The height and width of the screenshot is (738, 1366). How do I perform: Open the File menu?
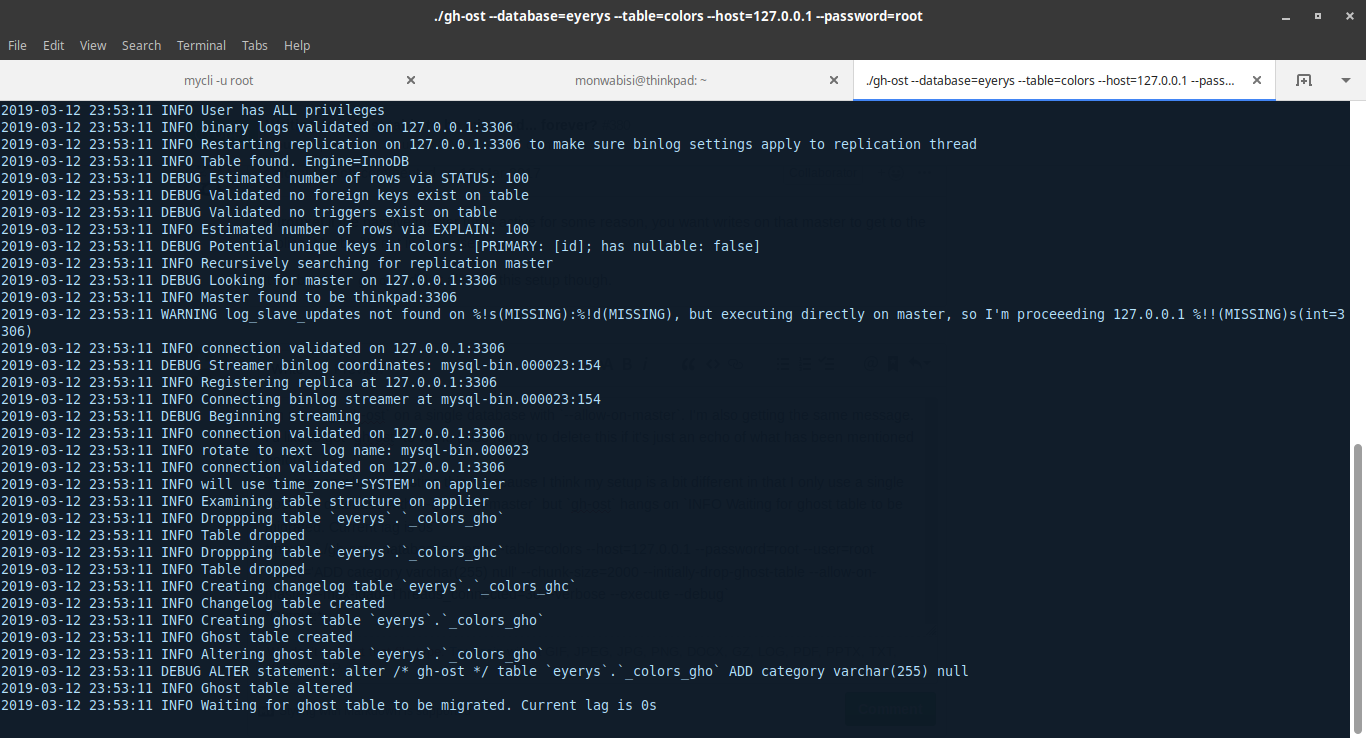[x=17, y=45]
